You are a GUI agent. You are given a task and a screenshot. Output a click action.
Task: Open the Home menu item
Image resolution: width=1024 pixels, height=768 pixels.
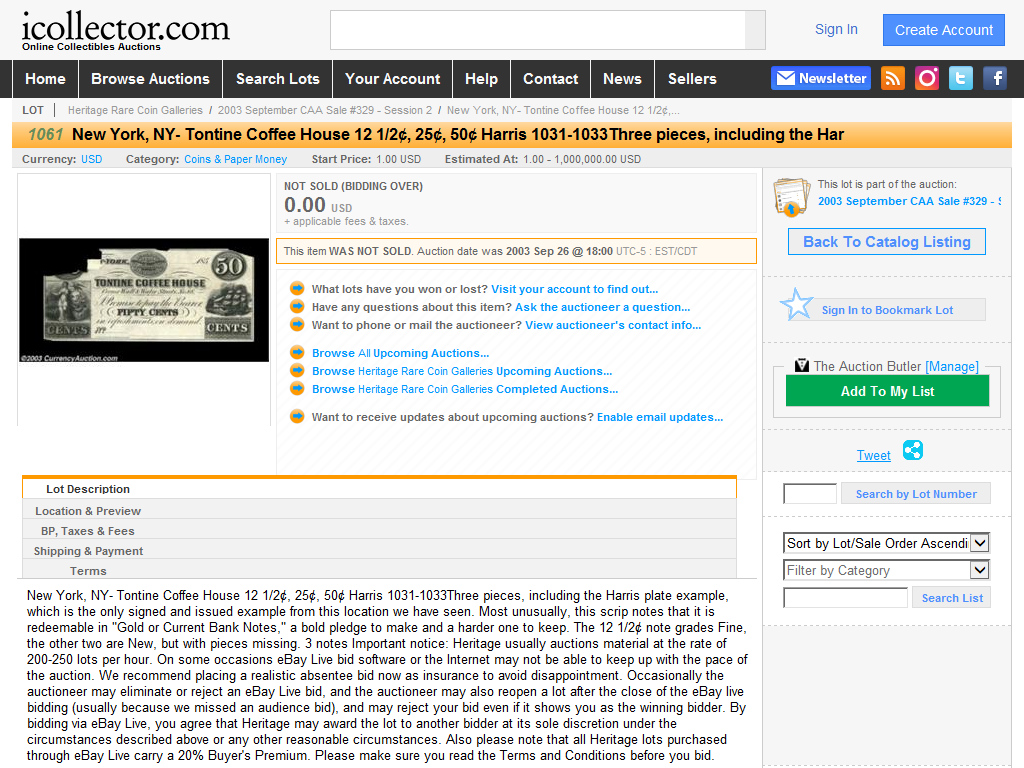[x=45, y=79]
